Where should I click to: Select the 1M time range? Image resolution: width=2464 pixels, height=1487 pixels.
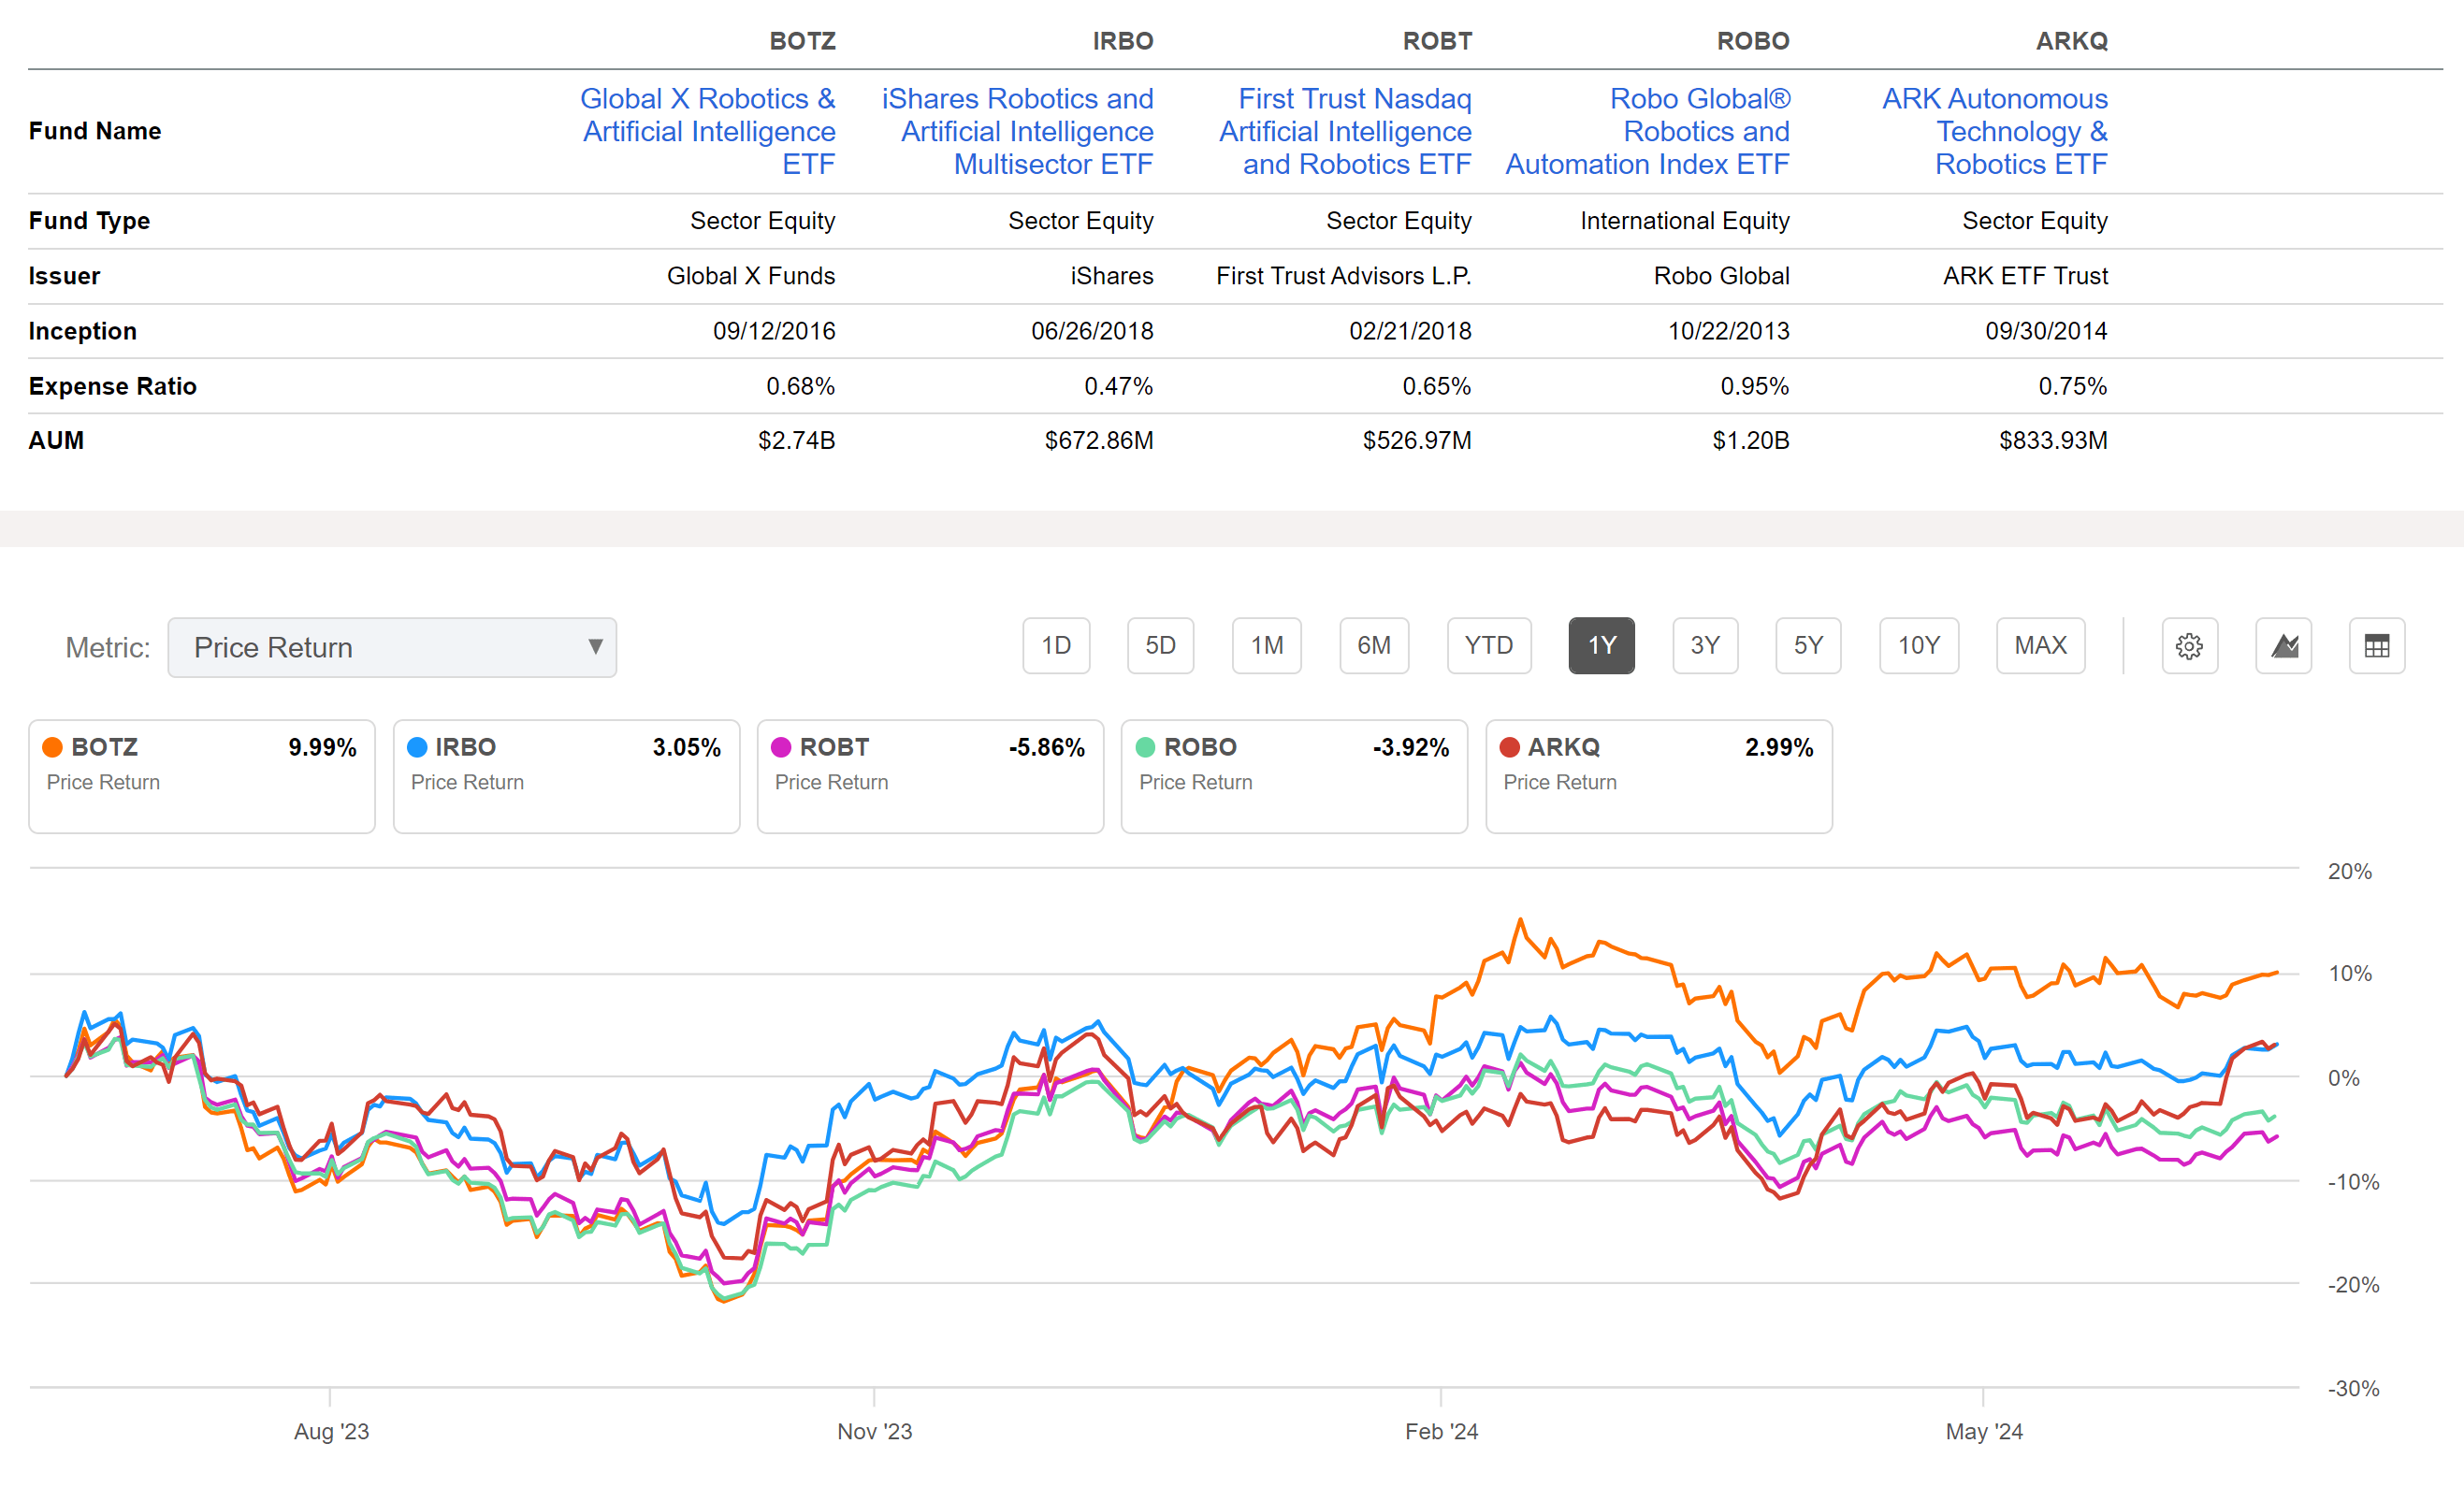click(1266, 646)
